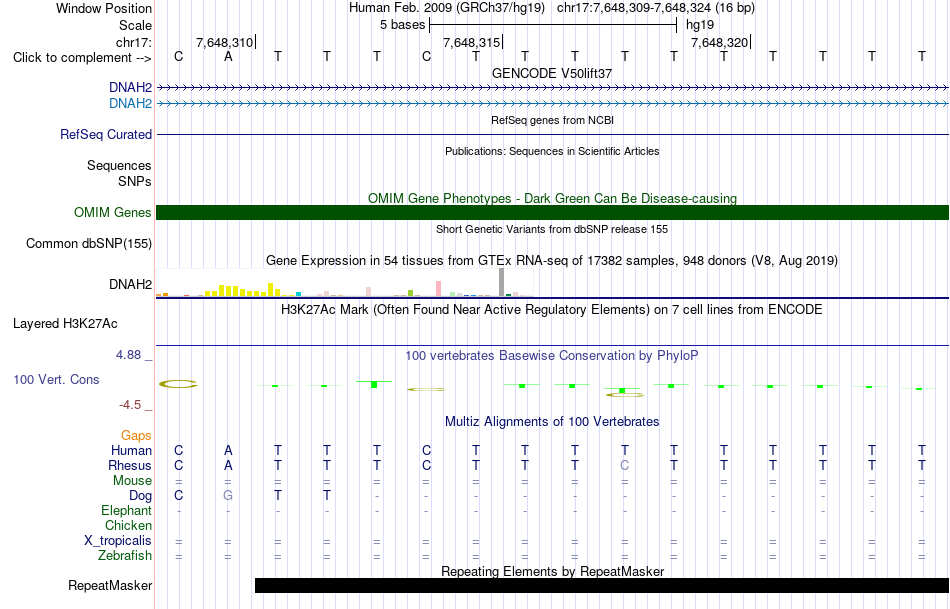Select the X_tropicalis alignment row label
Screen dimensions: 950x609
pyautogui.click(x=118, y=541)
